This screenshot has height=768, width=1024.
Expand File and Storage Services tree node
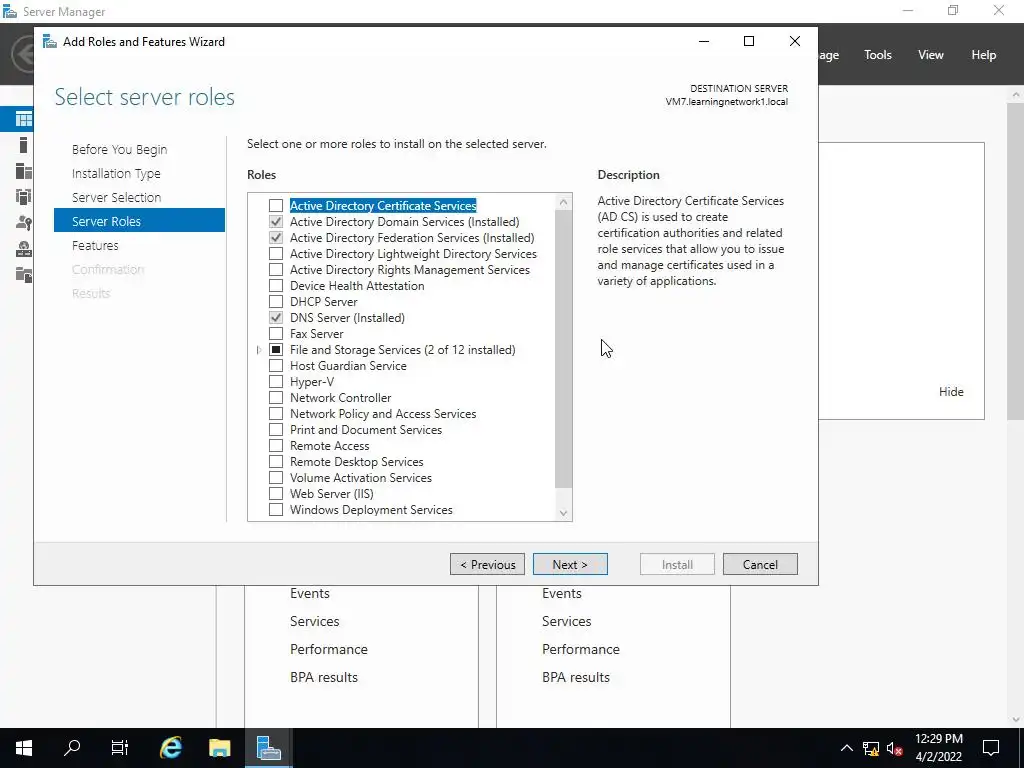259,350
